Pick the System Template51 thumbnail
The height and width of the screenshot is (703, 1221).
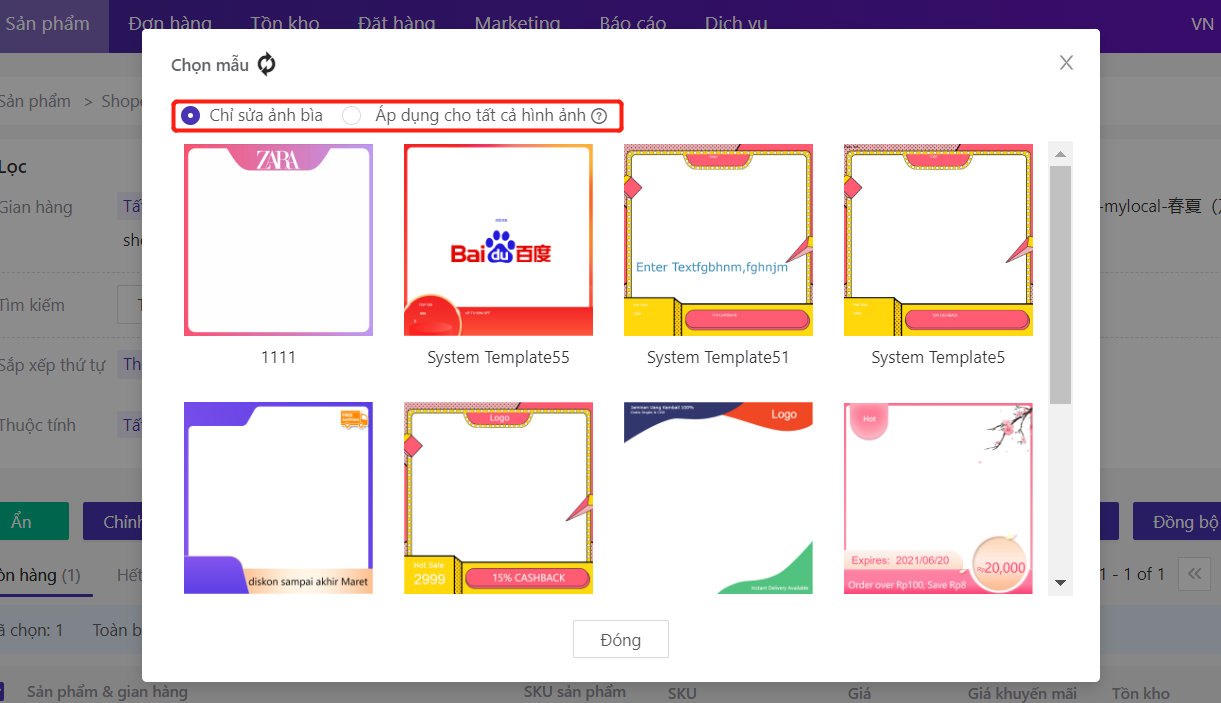click(x=718, y=240)
